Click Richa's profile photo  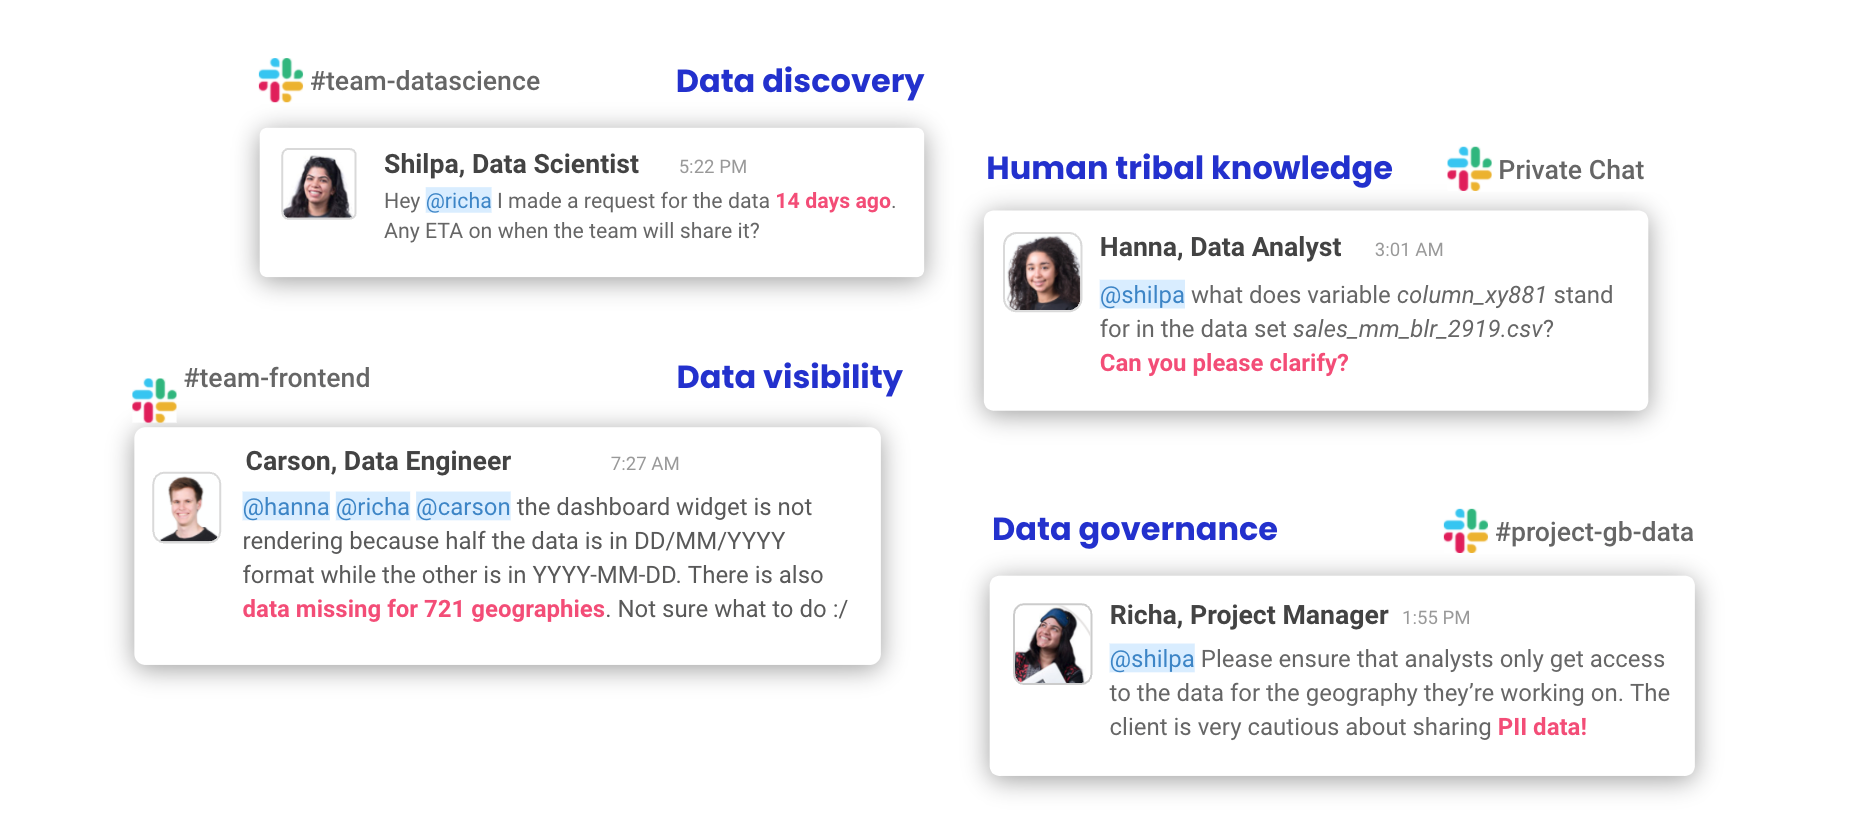[x=1052, y=644]
